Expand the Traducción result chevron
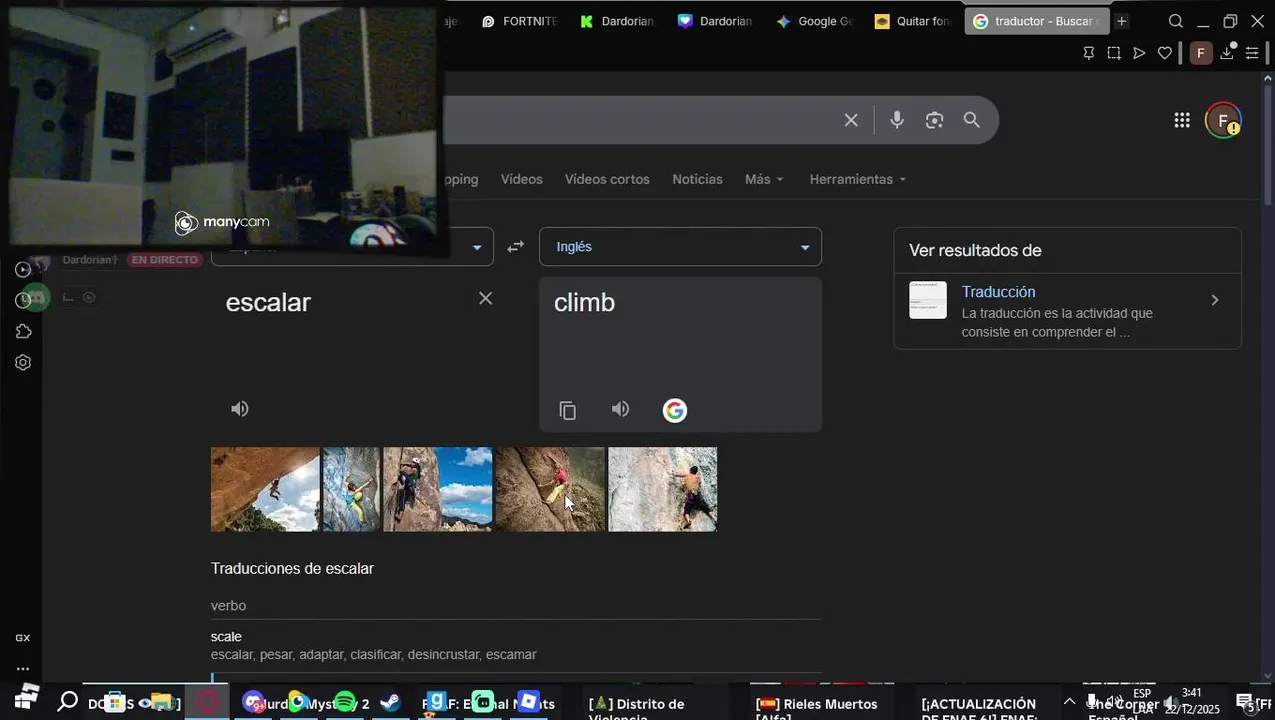Screen dimensions: 1275x720 tap(1215, 300)
